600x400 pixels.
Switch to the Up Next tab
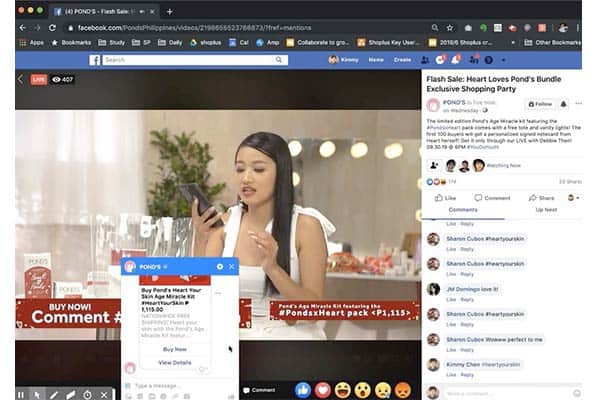coord(546,210)
